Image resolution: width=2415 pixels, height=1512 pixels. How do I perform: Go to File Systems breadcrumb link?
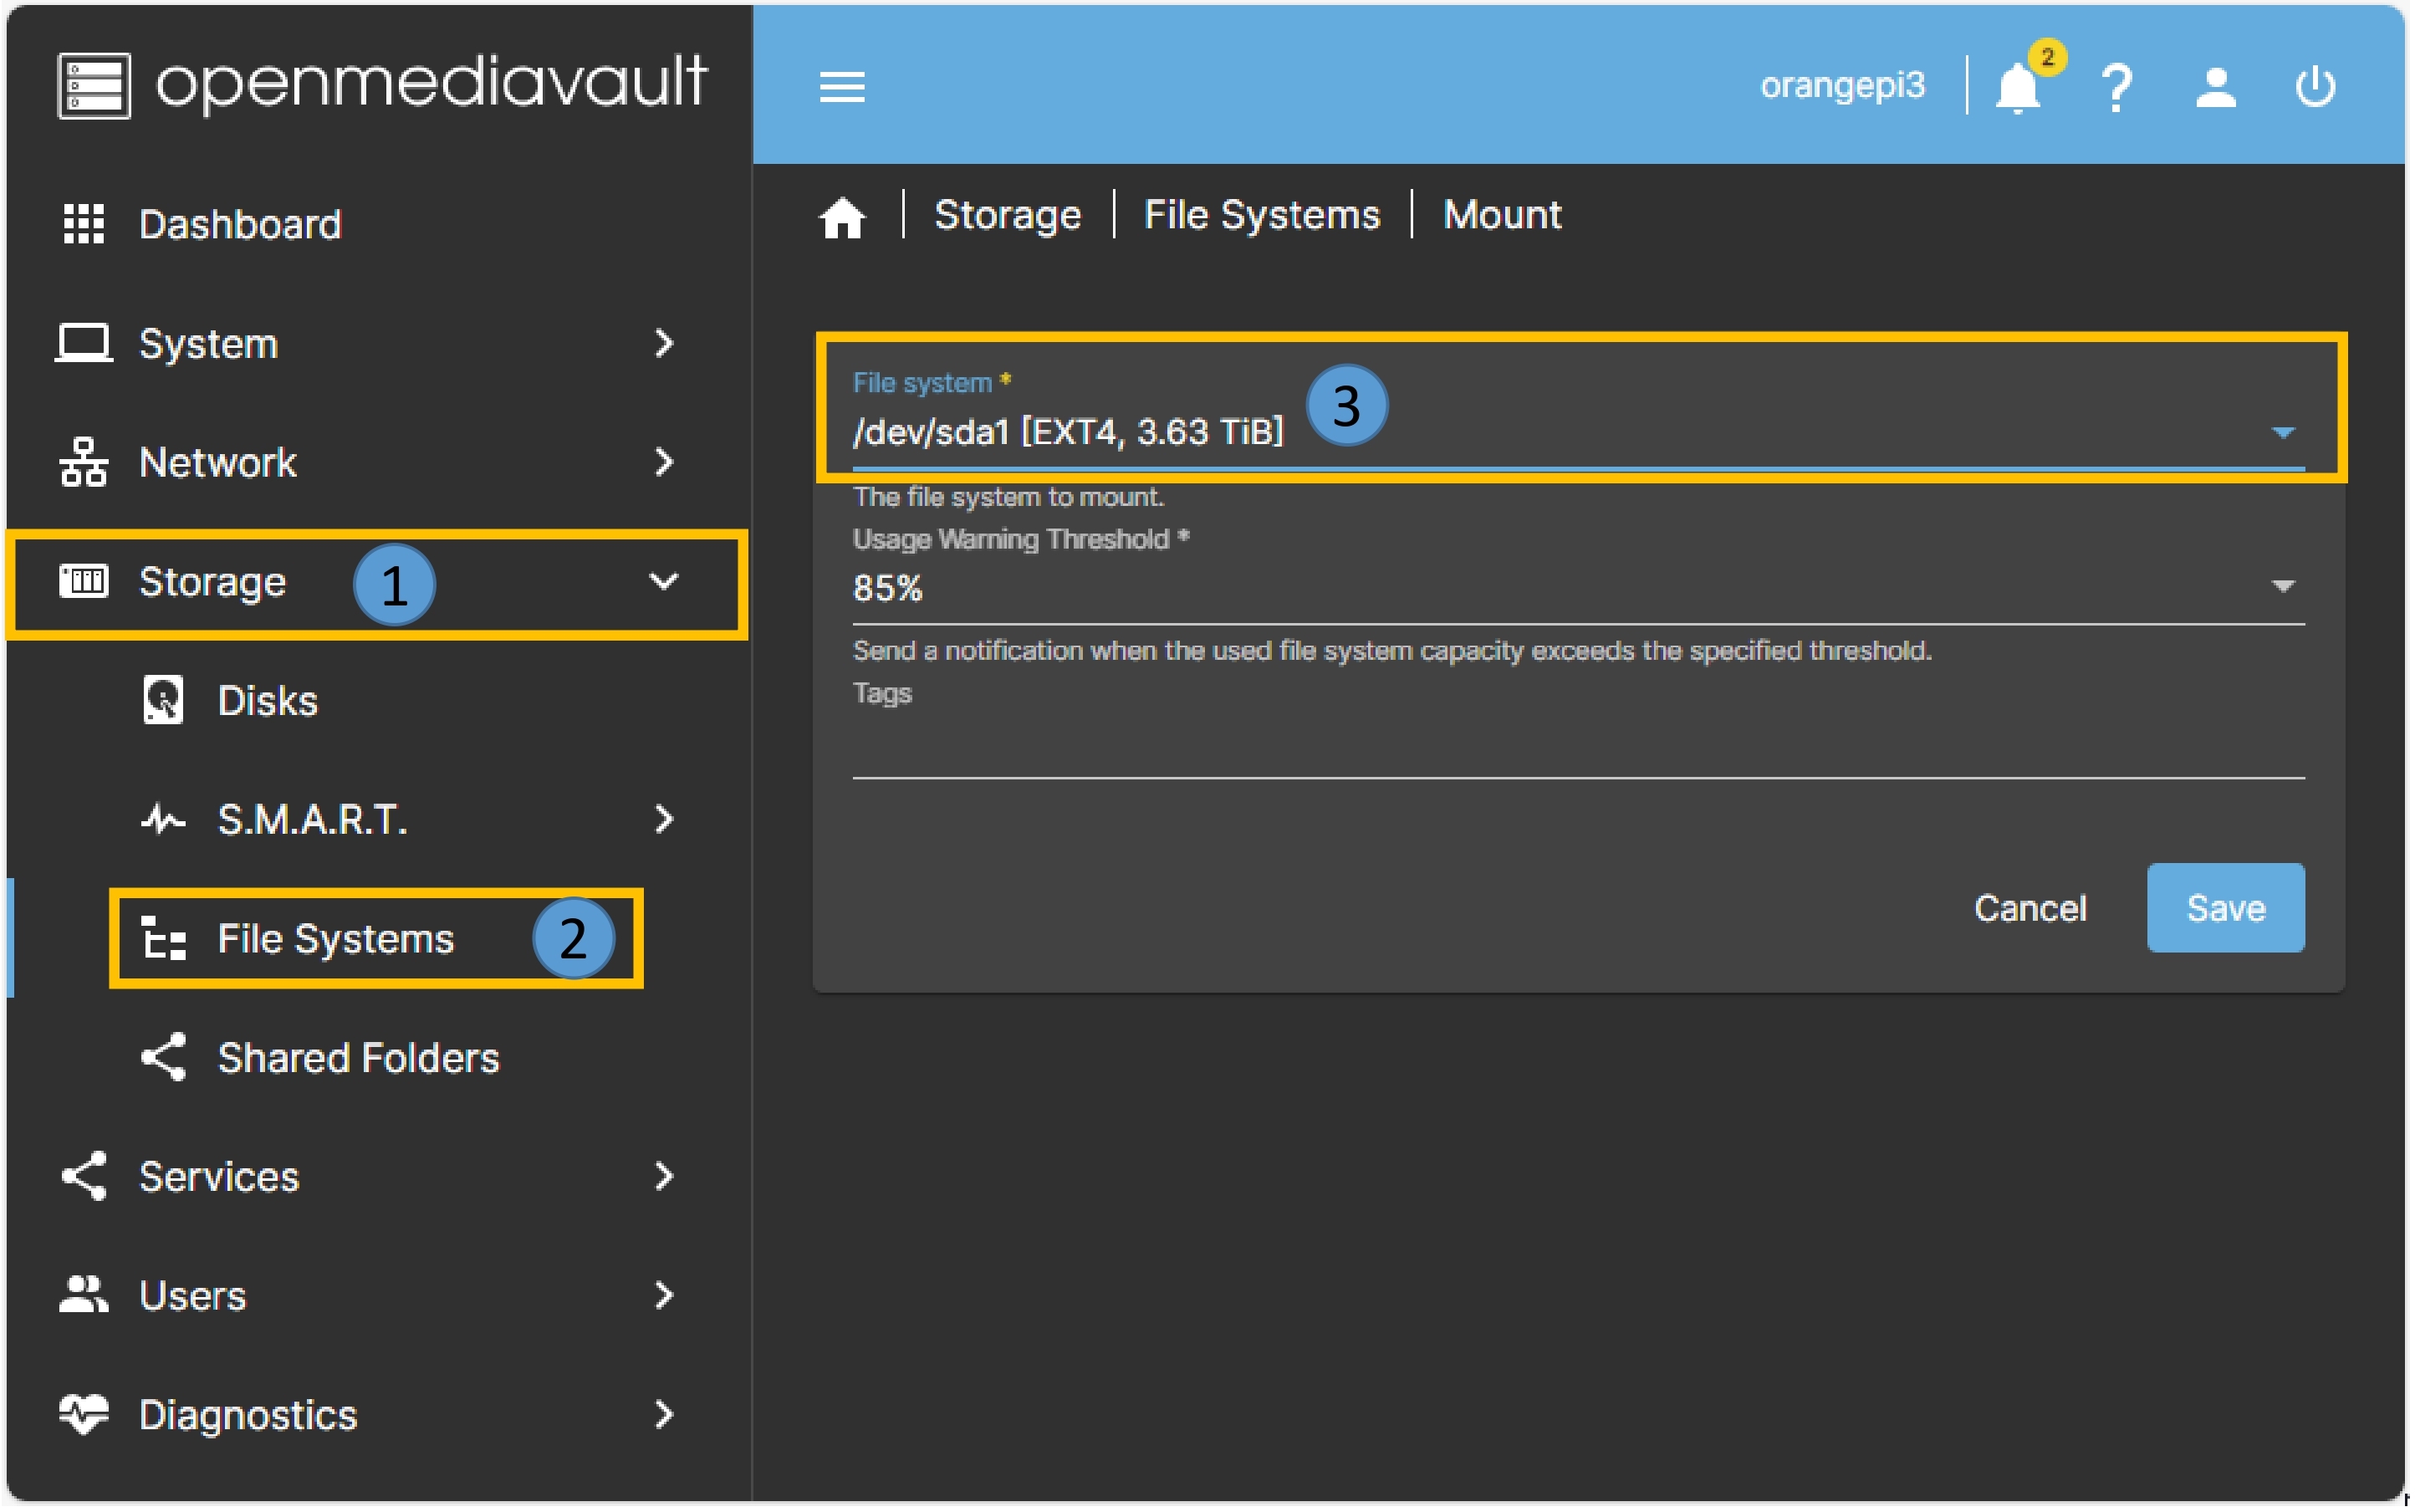1263,215
